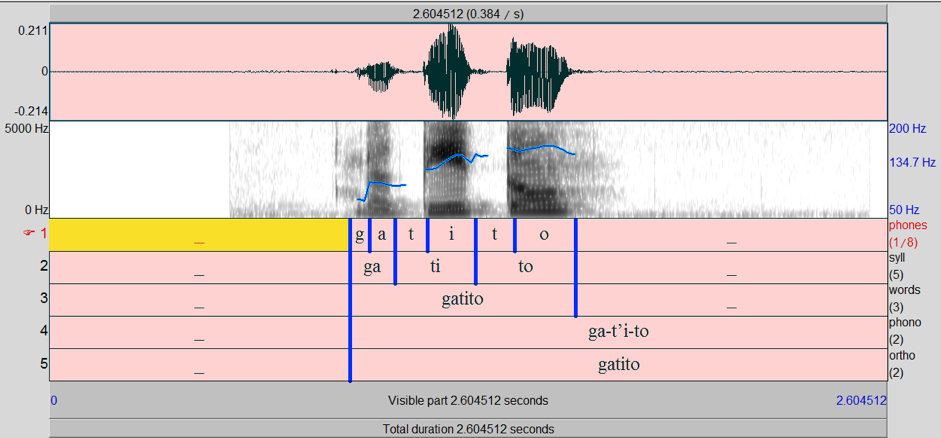The image size is (941, 438).
Task: Select 'gatito' interval in the ortho tier
Action: (x=619, y=365)
